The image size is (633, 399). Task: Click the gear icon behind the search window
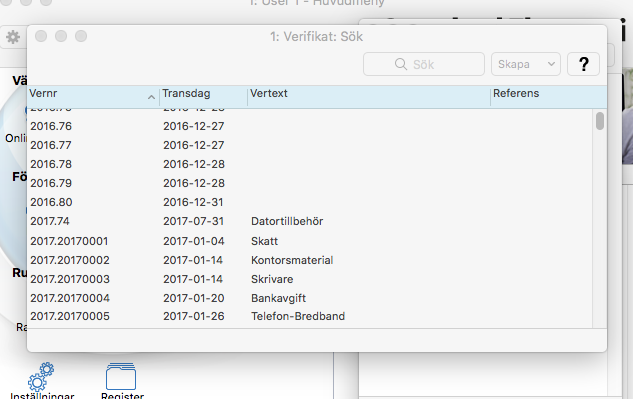point(13,37)
